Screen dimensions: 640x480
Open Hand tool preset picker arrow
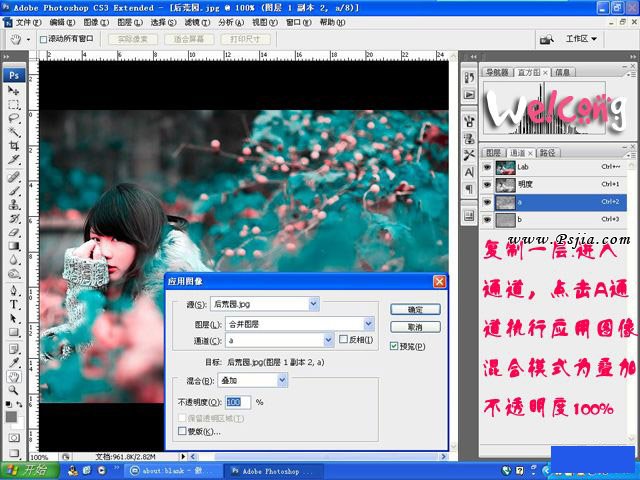coord(28,40)
